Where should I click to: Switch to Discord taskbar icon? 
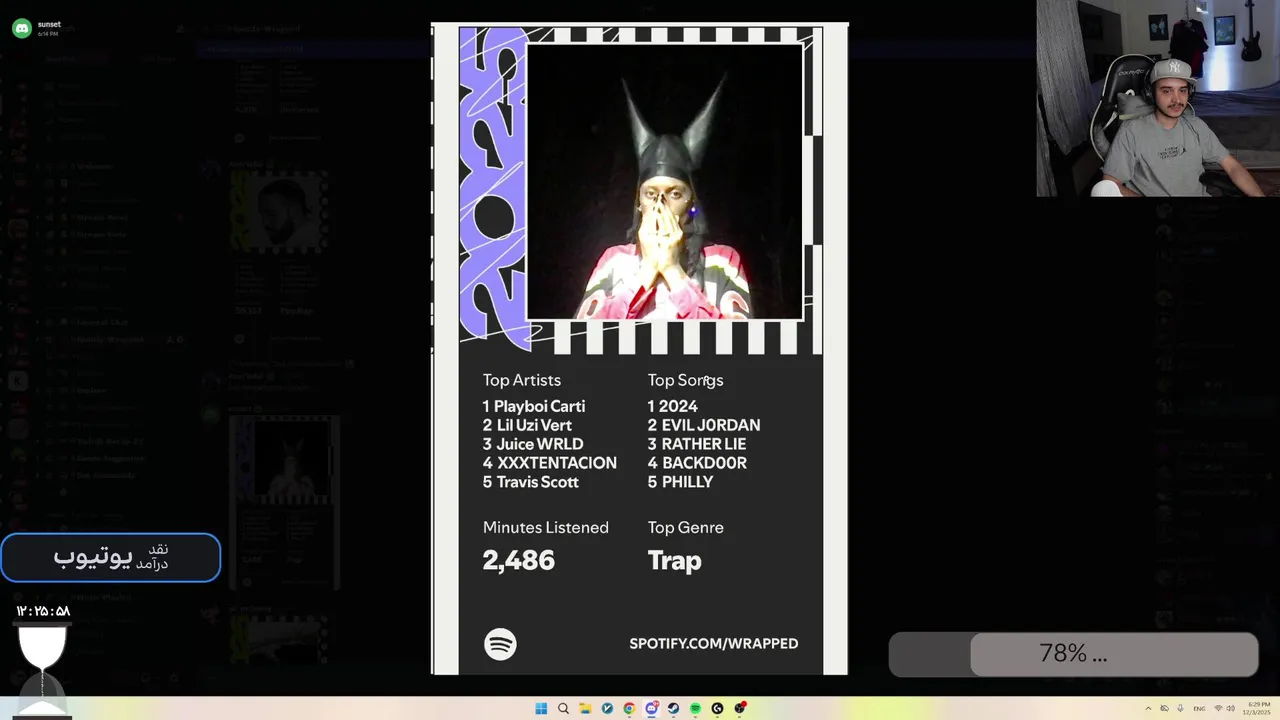(x=651, y=708)
